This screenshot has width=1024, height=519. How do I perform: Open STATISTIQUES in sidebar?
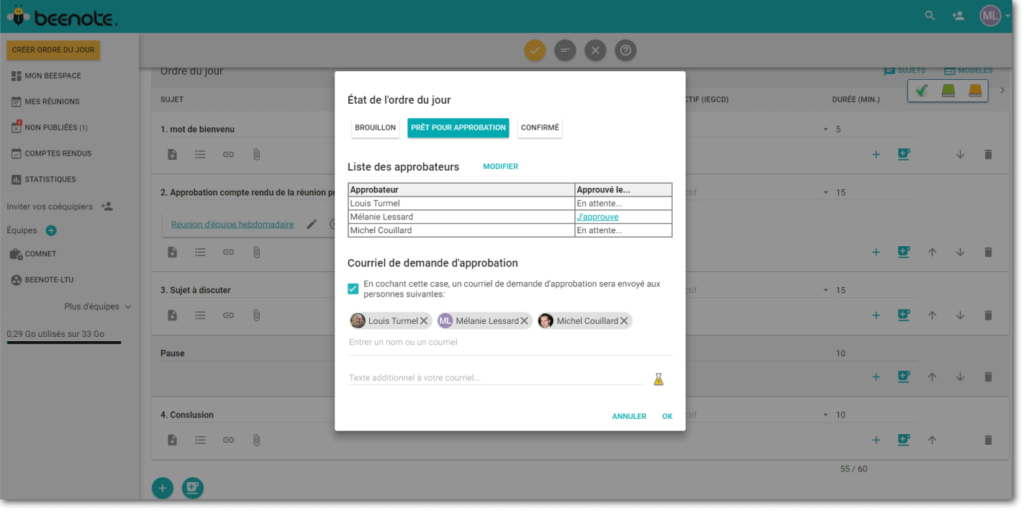43,180
